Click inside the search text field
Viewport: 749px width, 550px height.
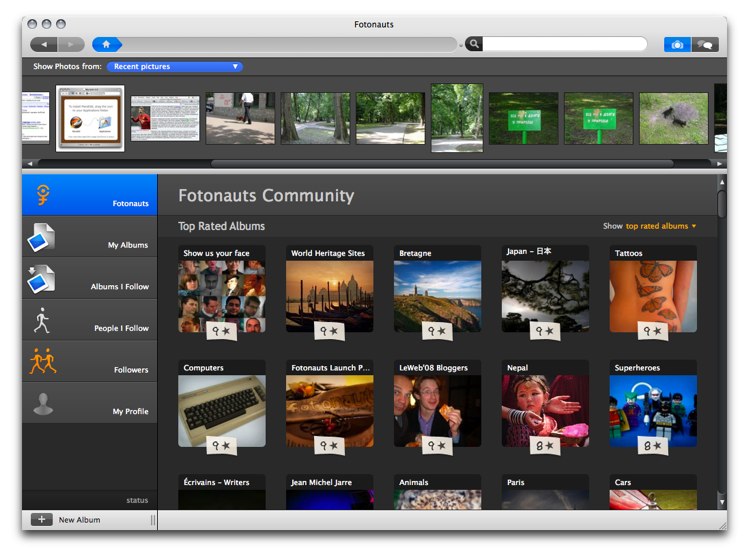565,44
